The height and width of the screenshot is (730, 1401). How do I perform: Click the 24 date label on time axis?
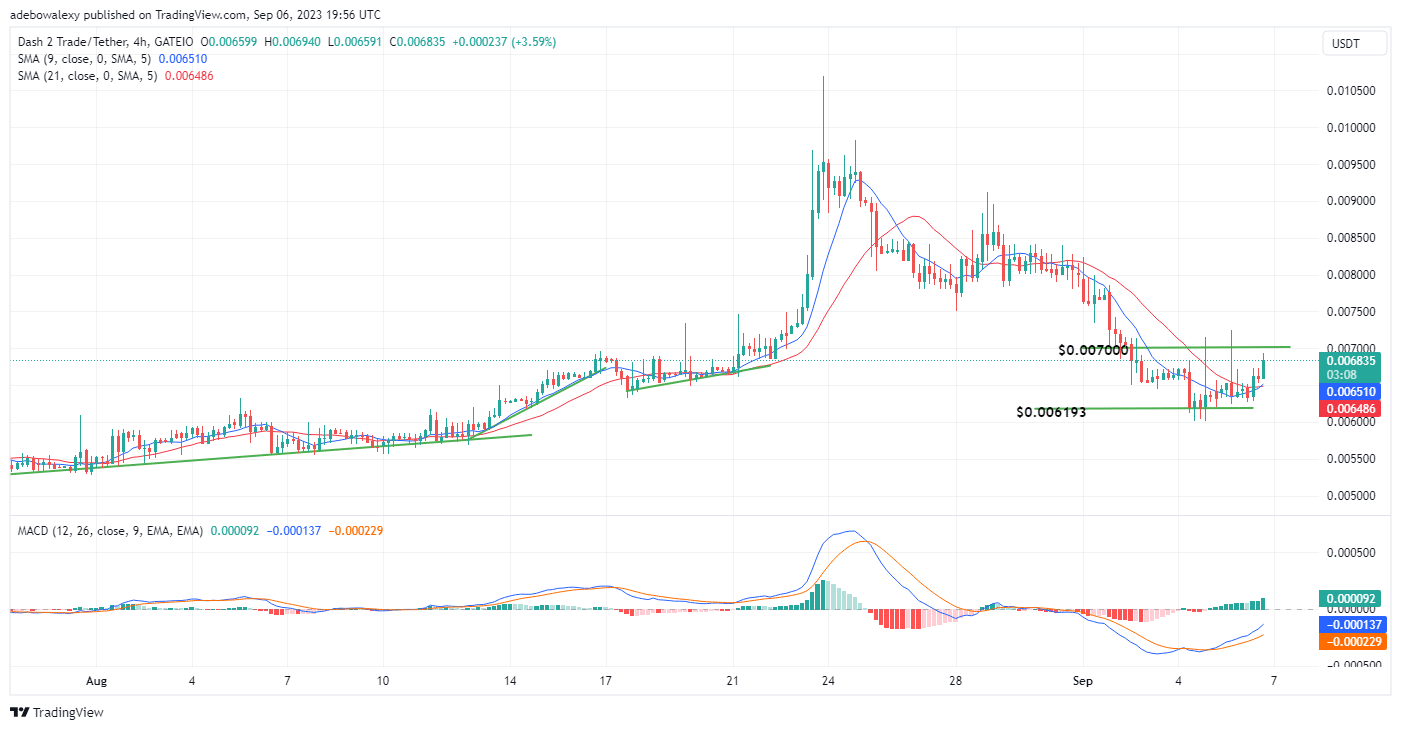point(828,682)
